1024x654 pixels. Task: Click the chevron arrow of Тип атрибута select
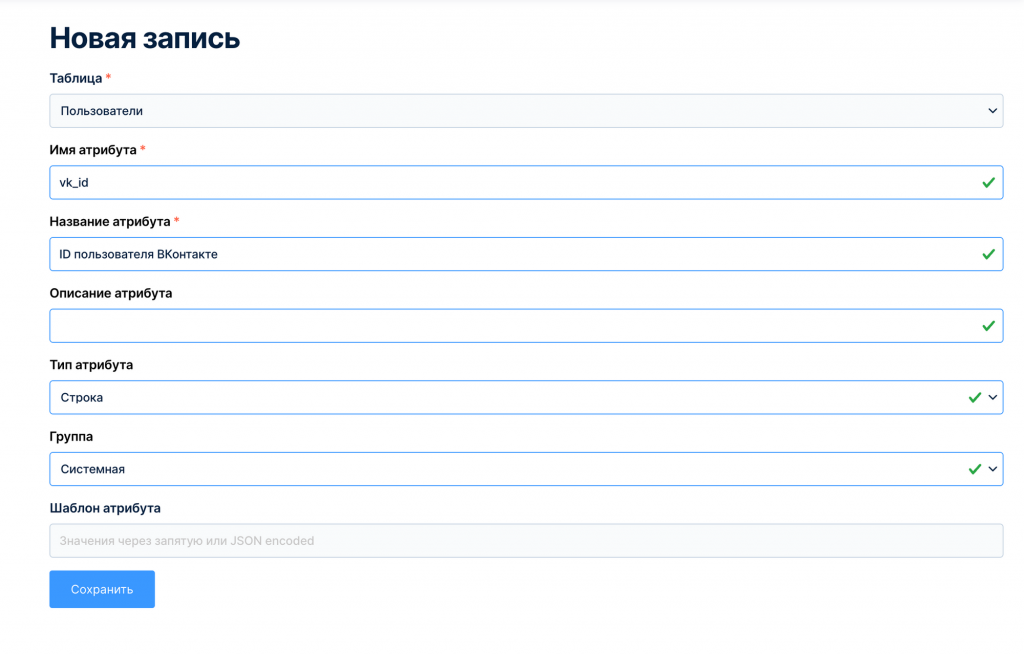click(993, 397)
